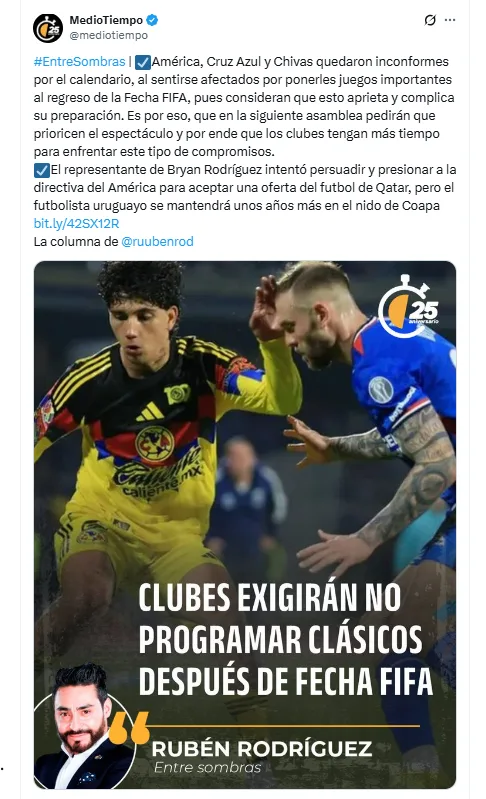Open the attached football match photo
The image size is (486, 799).
[x=245, y=525]
